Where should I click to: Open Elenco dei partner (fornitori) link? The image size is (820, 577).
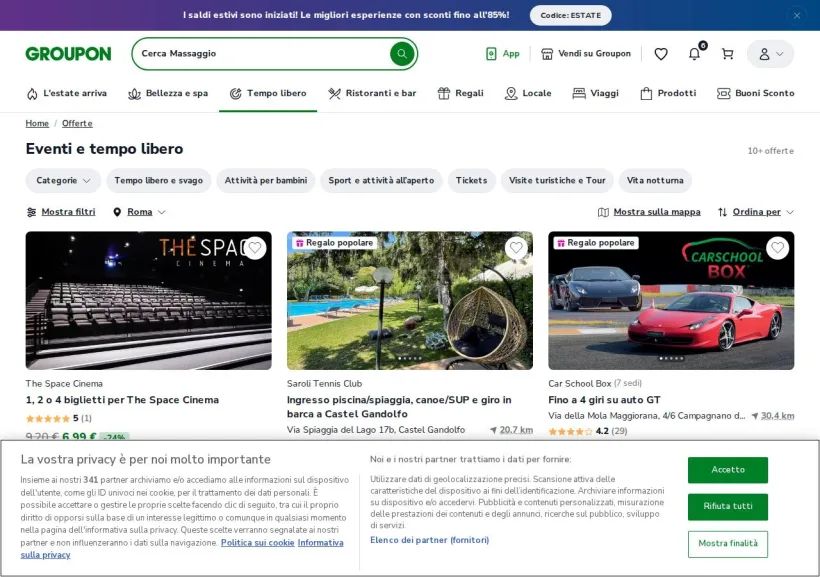429,540
